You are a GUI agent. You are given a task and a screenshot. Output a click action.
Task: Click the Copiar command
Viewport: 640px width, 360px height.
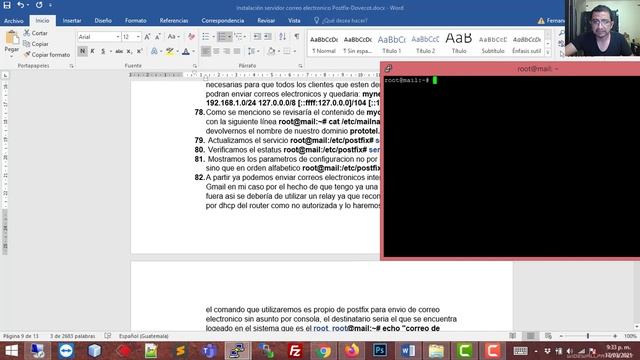[36, 44]
